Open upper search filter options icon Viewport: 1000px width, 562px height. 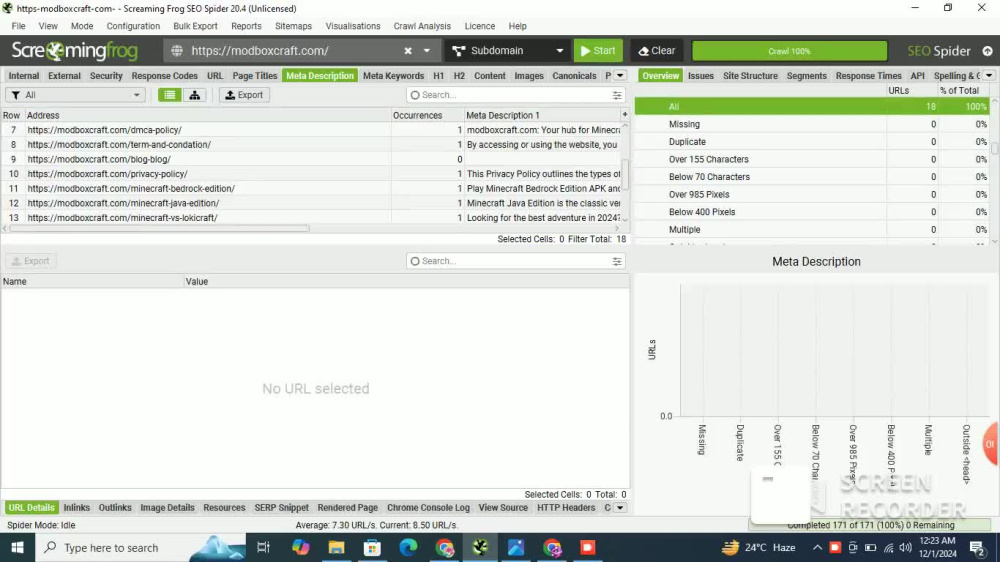pyautogui.click(x=617, y=95)
